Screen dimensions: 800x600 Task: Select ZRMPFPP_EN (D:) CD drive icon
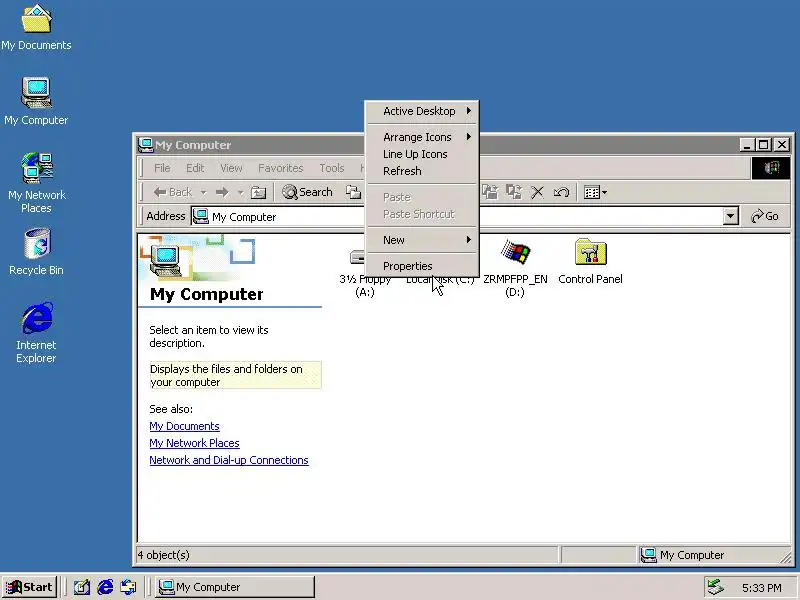pyautogui.click(x=515, y=268)
